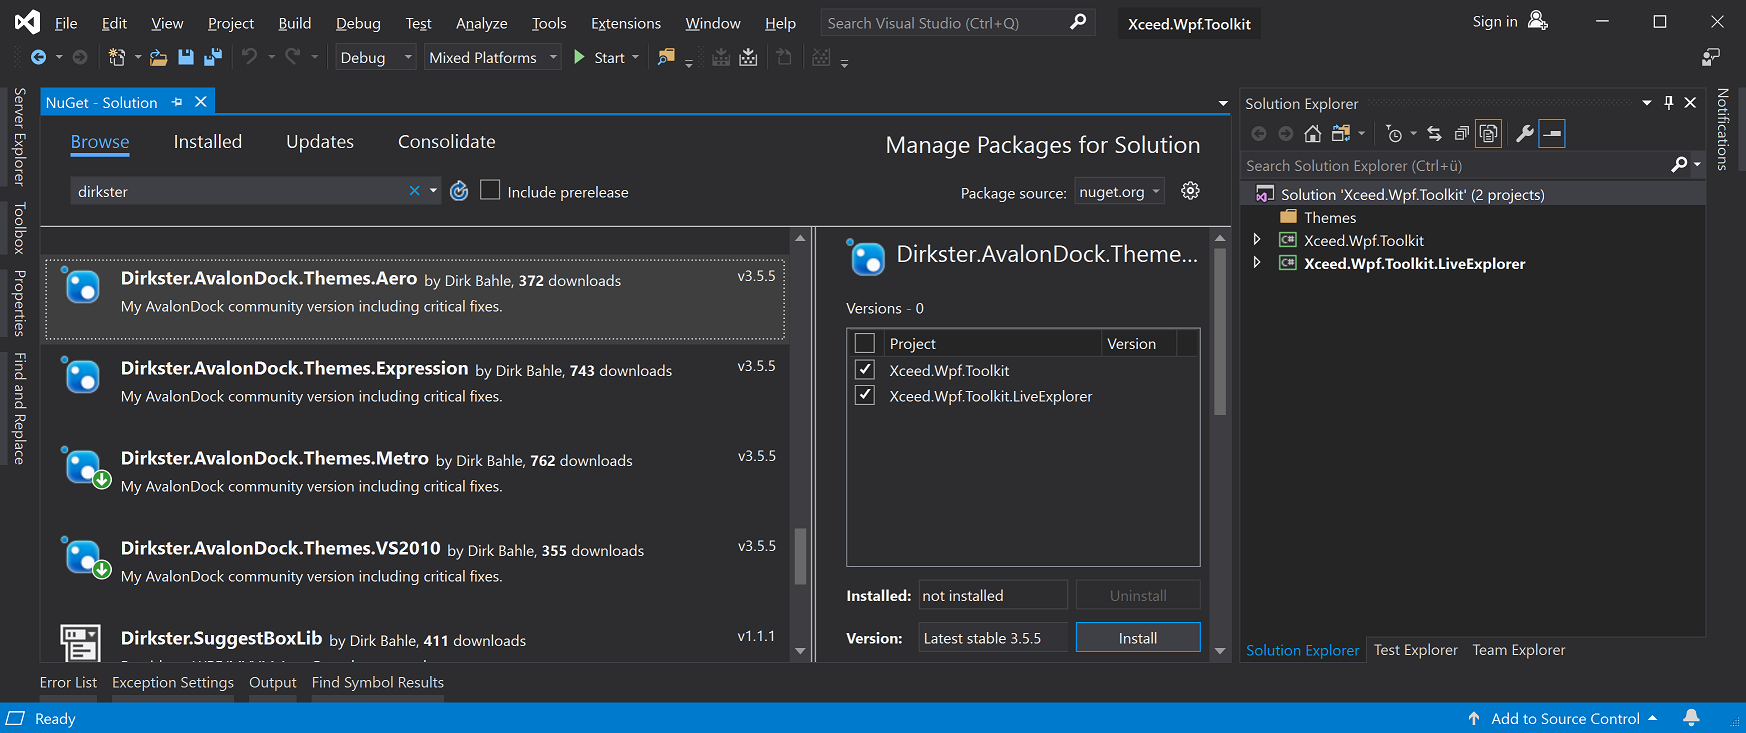Image resolution: width=1746 pixels, height=733 pixels.
Task: Click the Sign in link
Action: [x=1495, y=22]
